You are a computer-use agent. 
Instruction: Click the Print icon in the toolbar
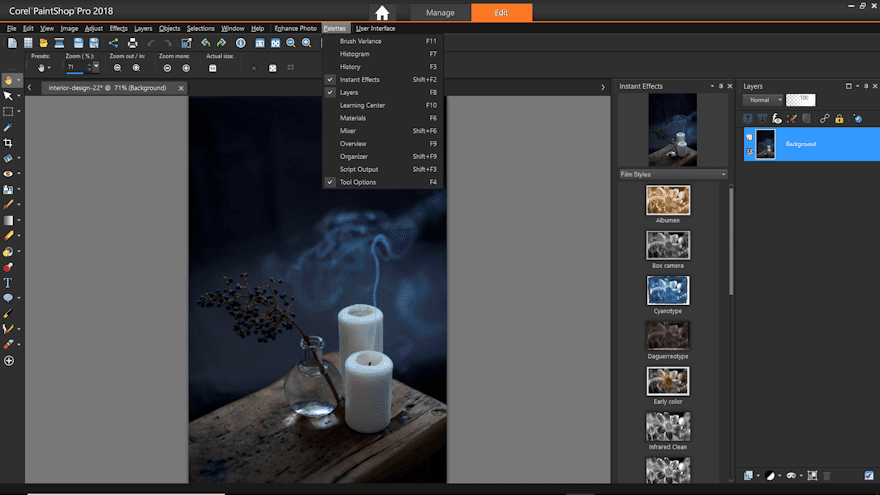coord(132,43)
